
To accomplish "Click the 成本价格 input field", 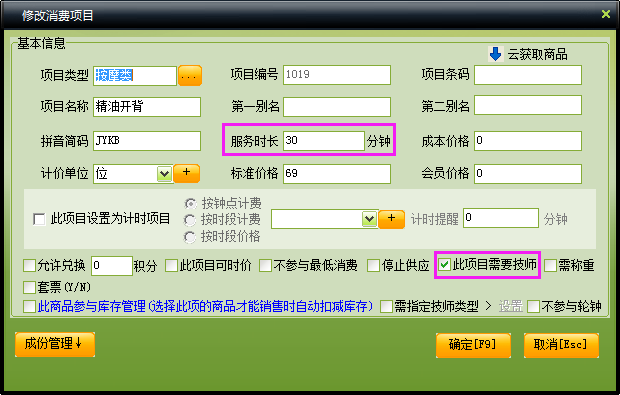I will (x=527, y=141).
